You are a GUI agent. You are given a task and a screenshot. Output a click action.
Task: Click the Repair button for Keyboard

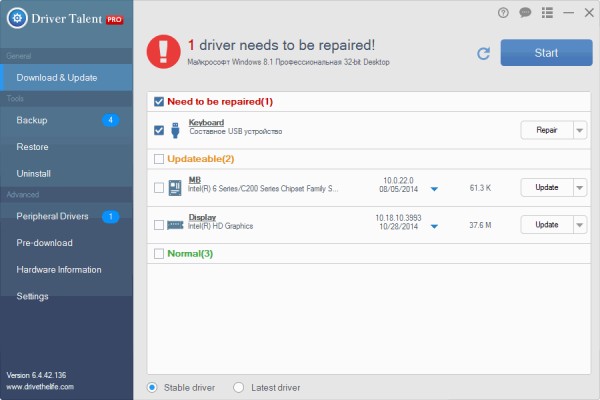[x=547, y=130]
